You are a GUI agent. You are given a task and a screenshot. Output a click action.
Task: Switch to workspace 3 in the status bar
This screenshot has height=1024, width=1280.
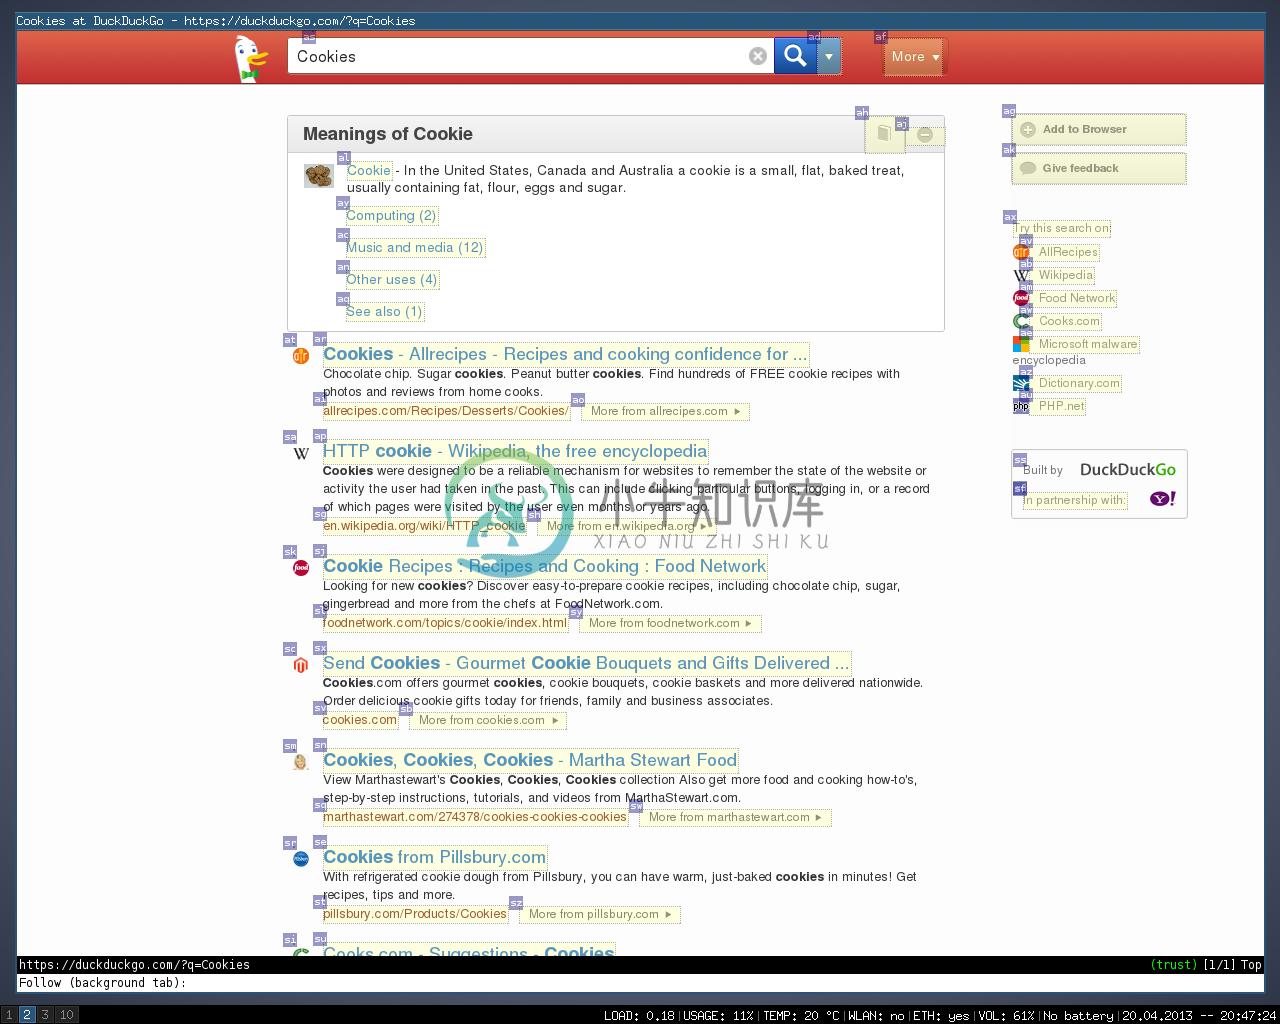pos(45,1015)
